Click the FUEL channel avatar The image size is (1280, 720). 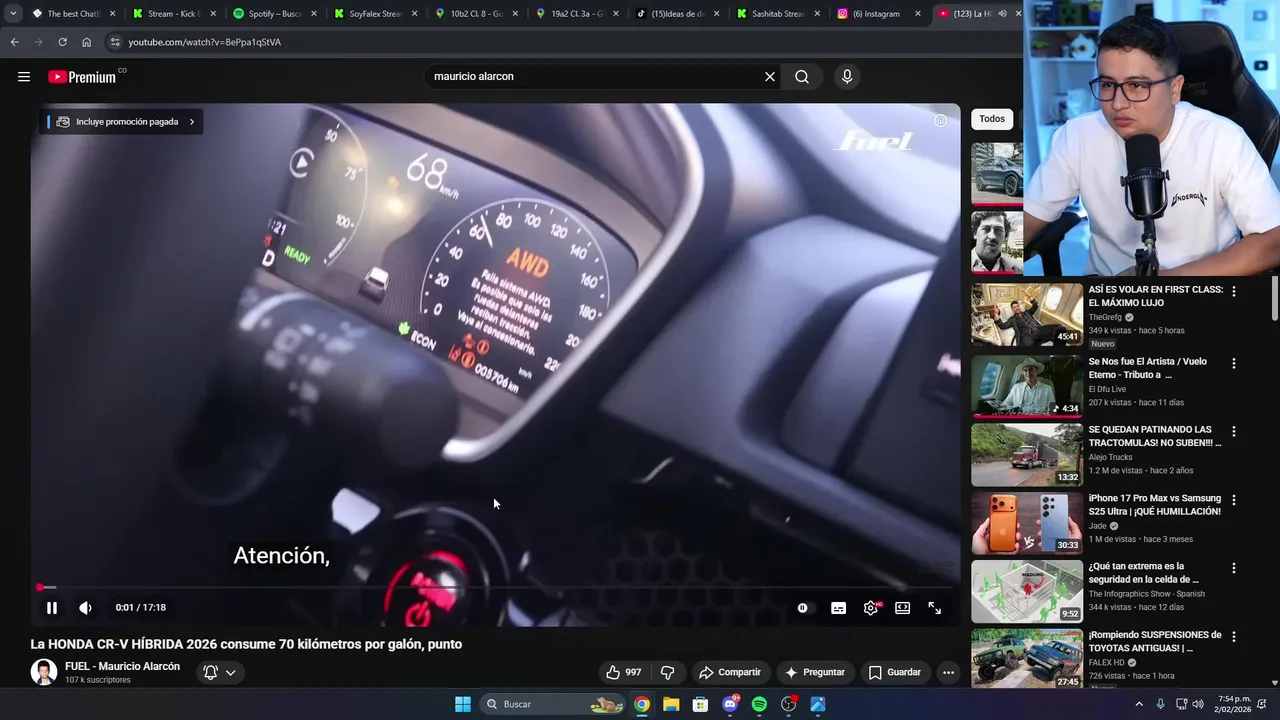point(44,672)
